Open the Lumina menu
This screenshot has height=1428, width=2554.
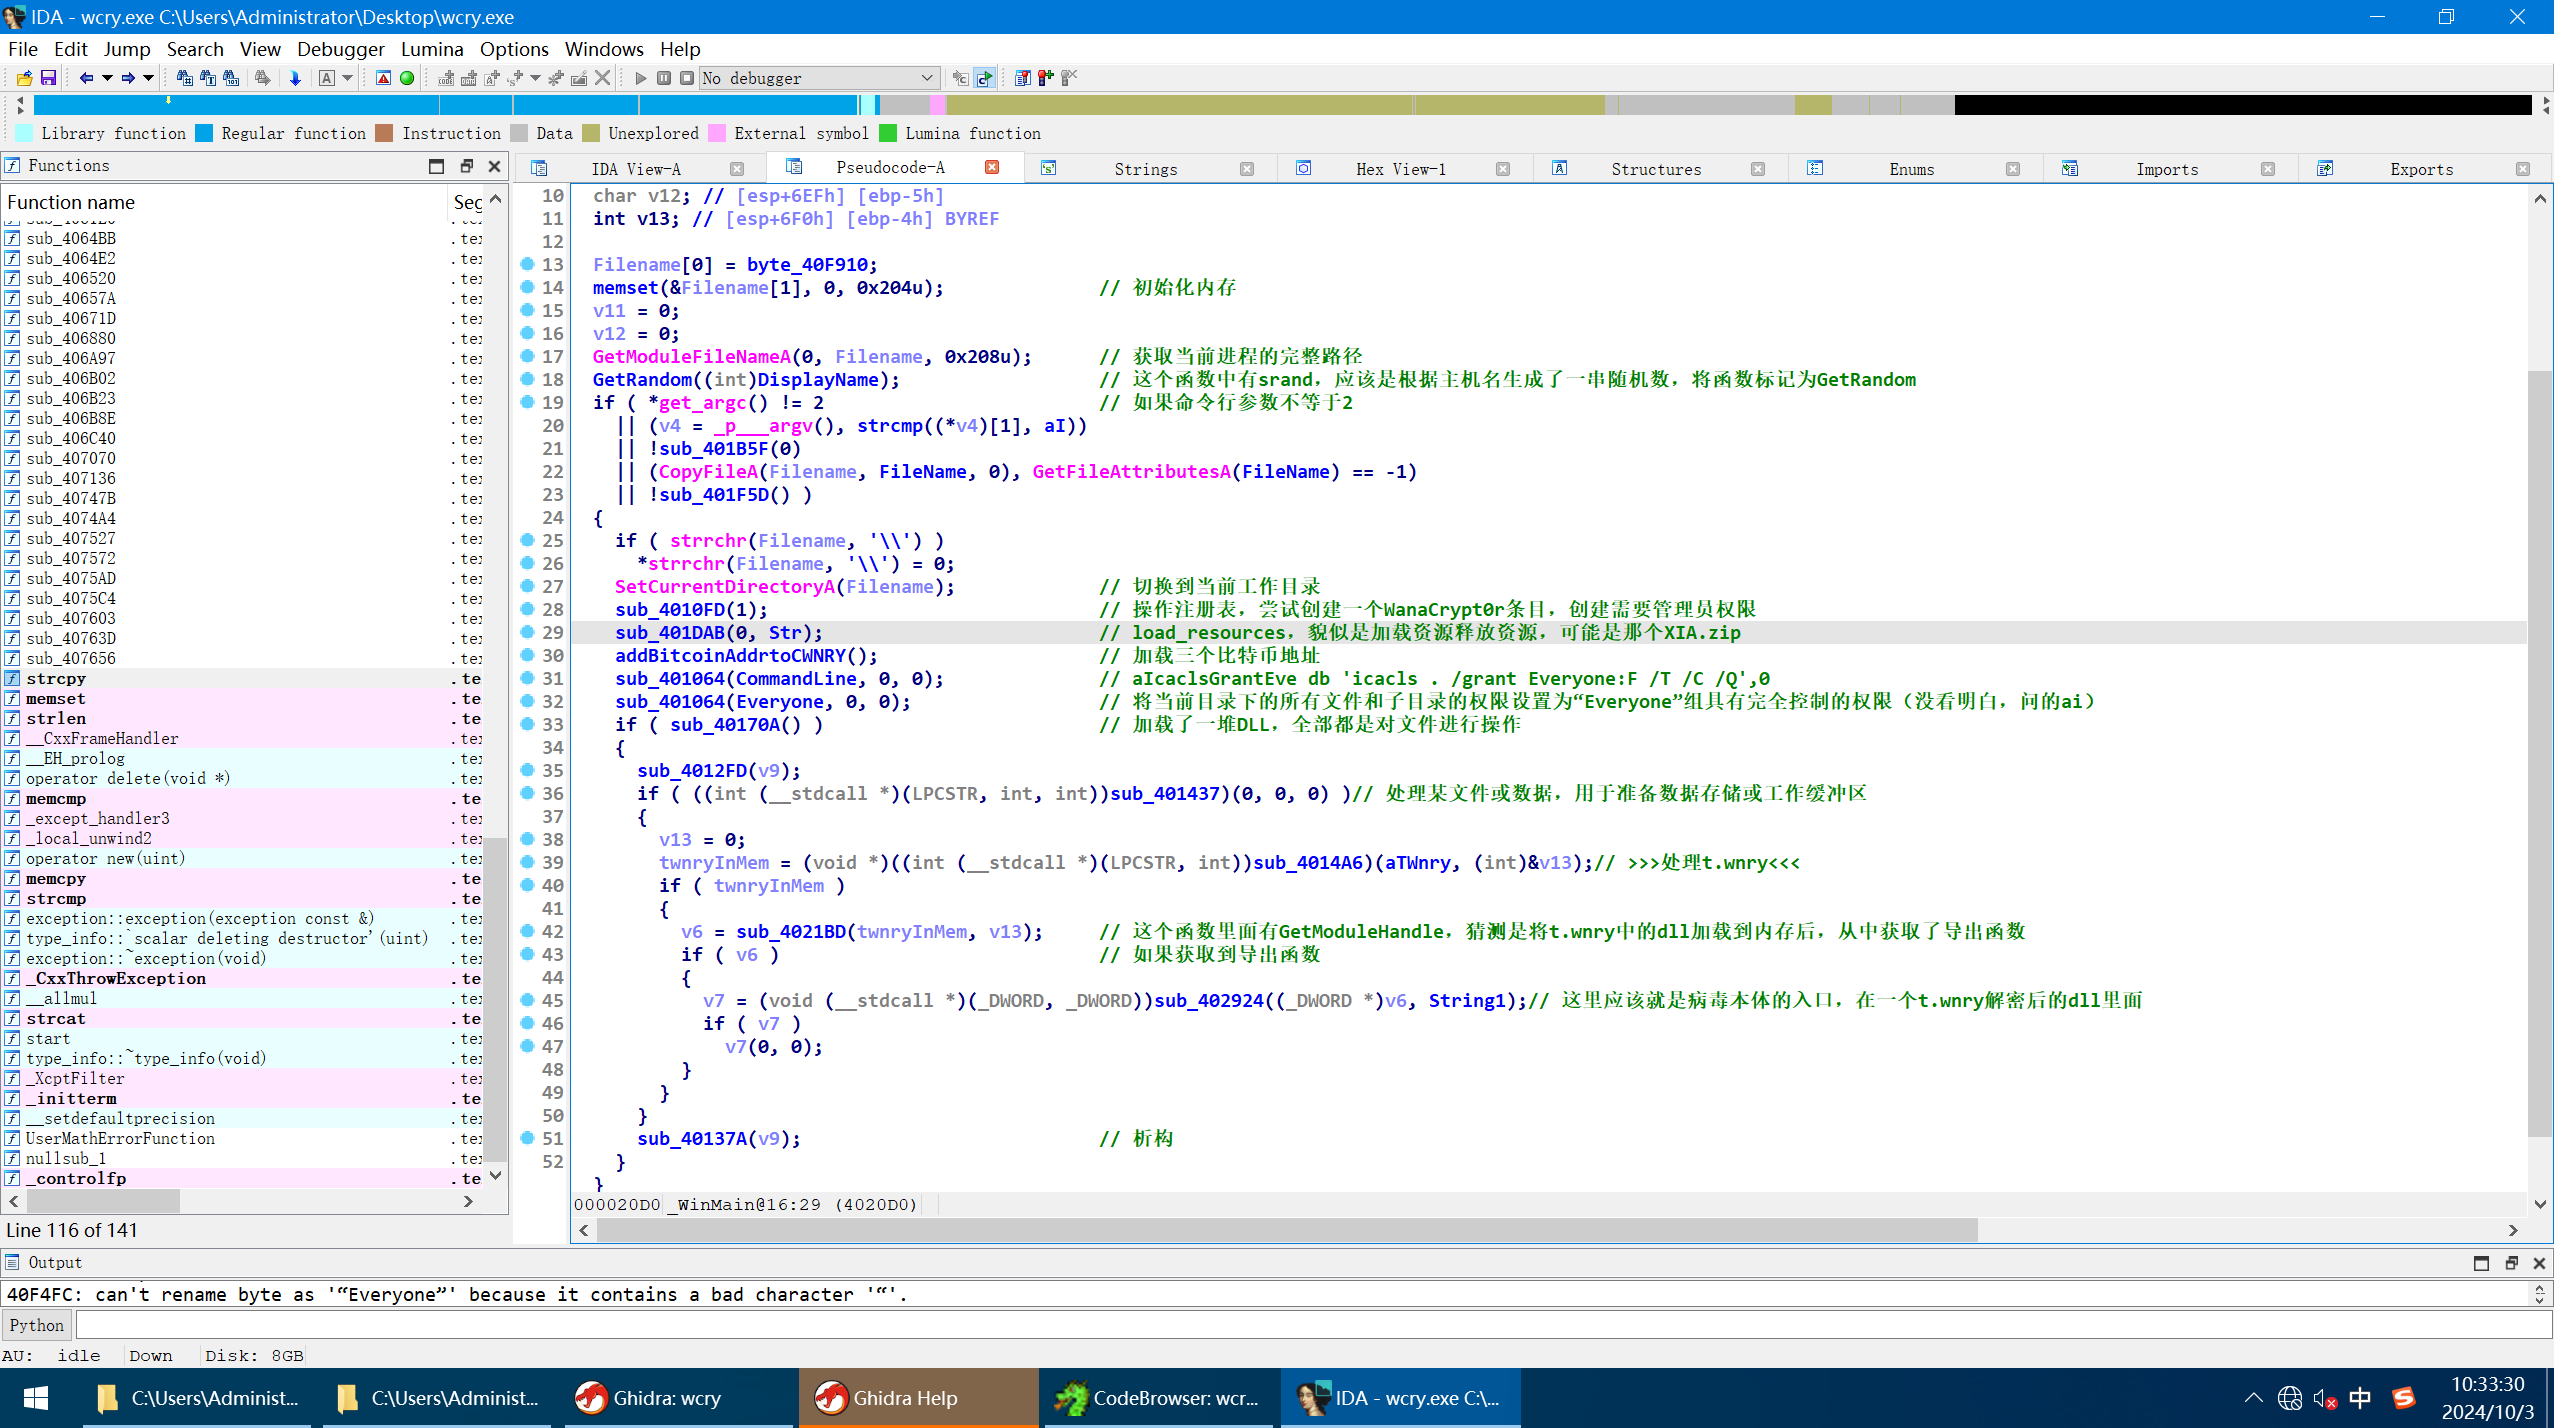pos(432,49)
